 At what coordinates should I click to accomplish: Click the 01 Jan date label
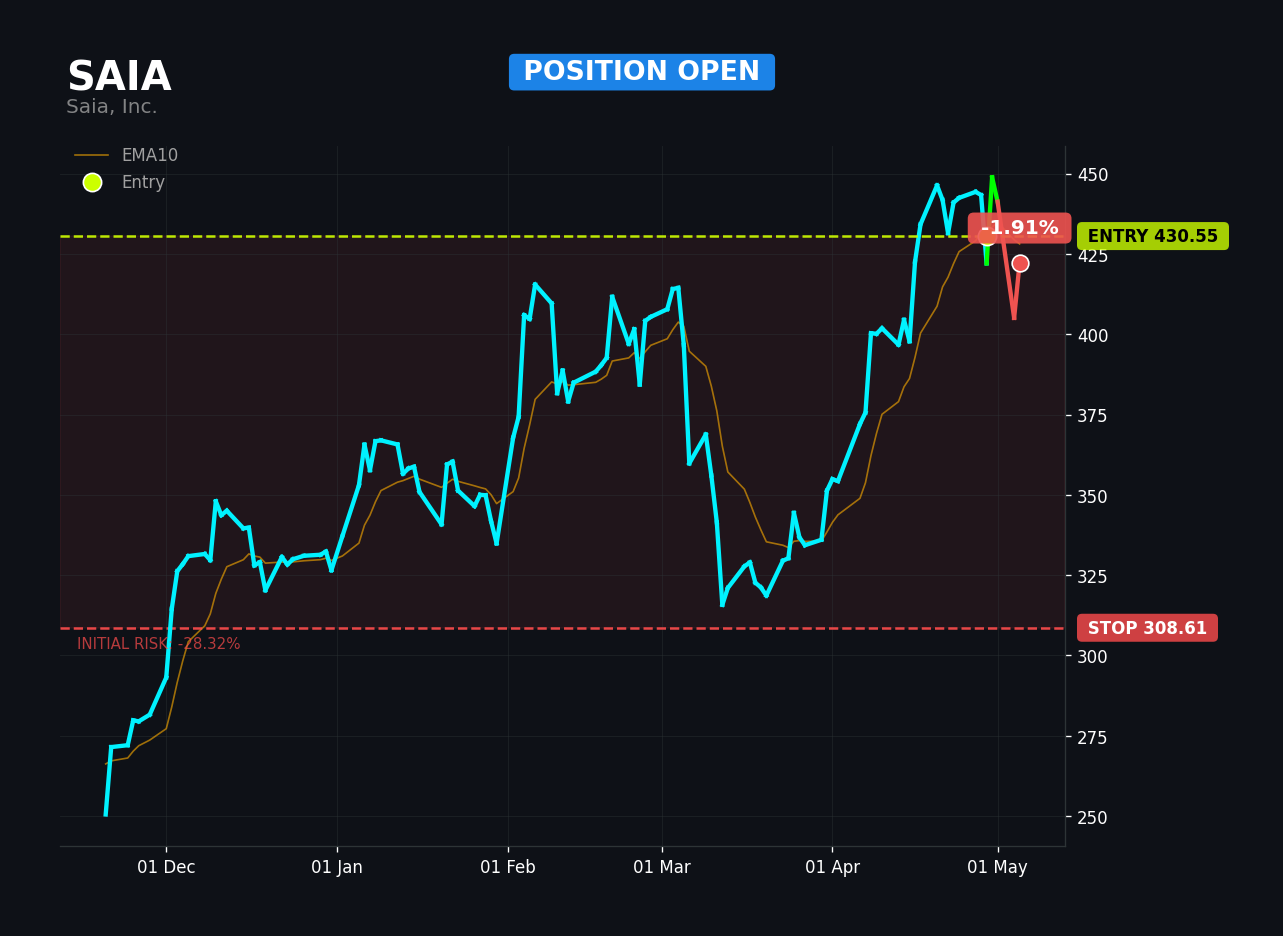coord(337,867)
